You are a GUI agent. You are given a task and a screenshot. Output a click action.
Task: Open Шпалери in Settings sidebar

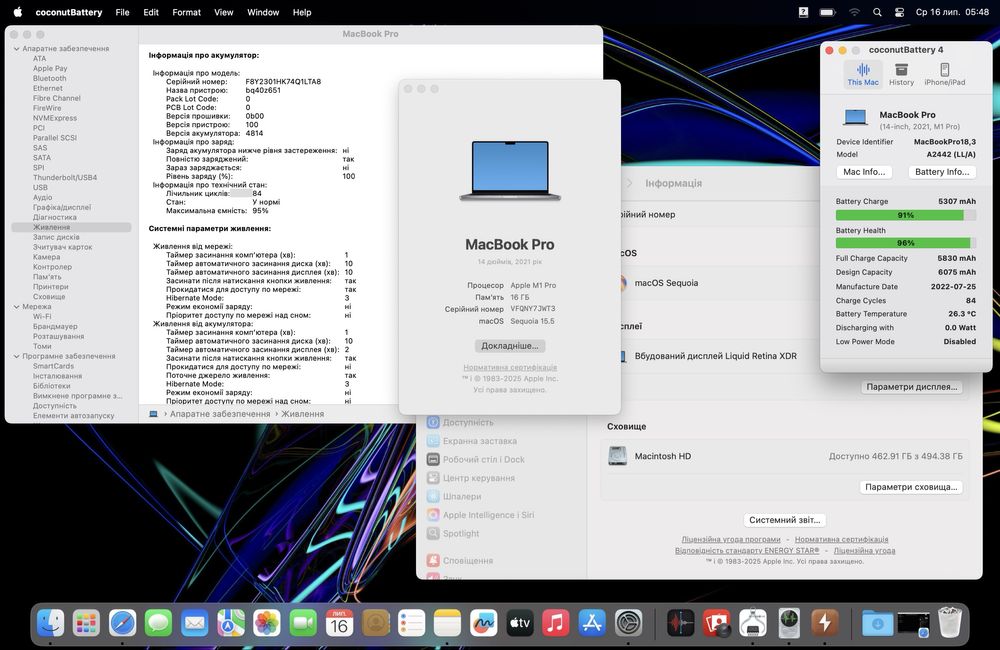pos(462,497)
